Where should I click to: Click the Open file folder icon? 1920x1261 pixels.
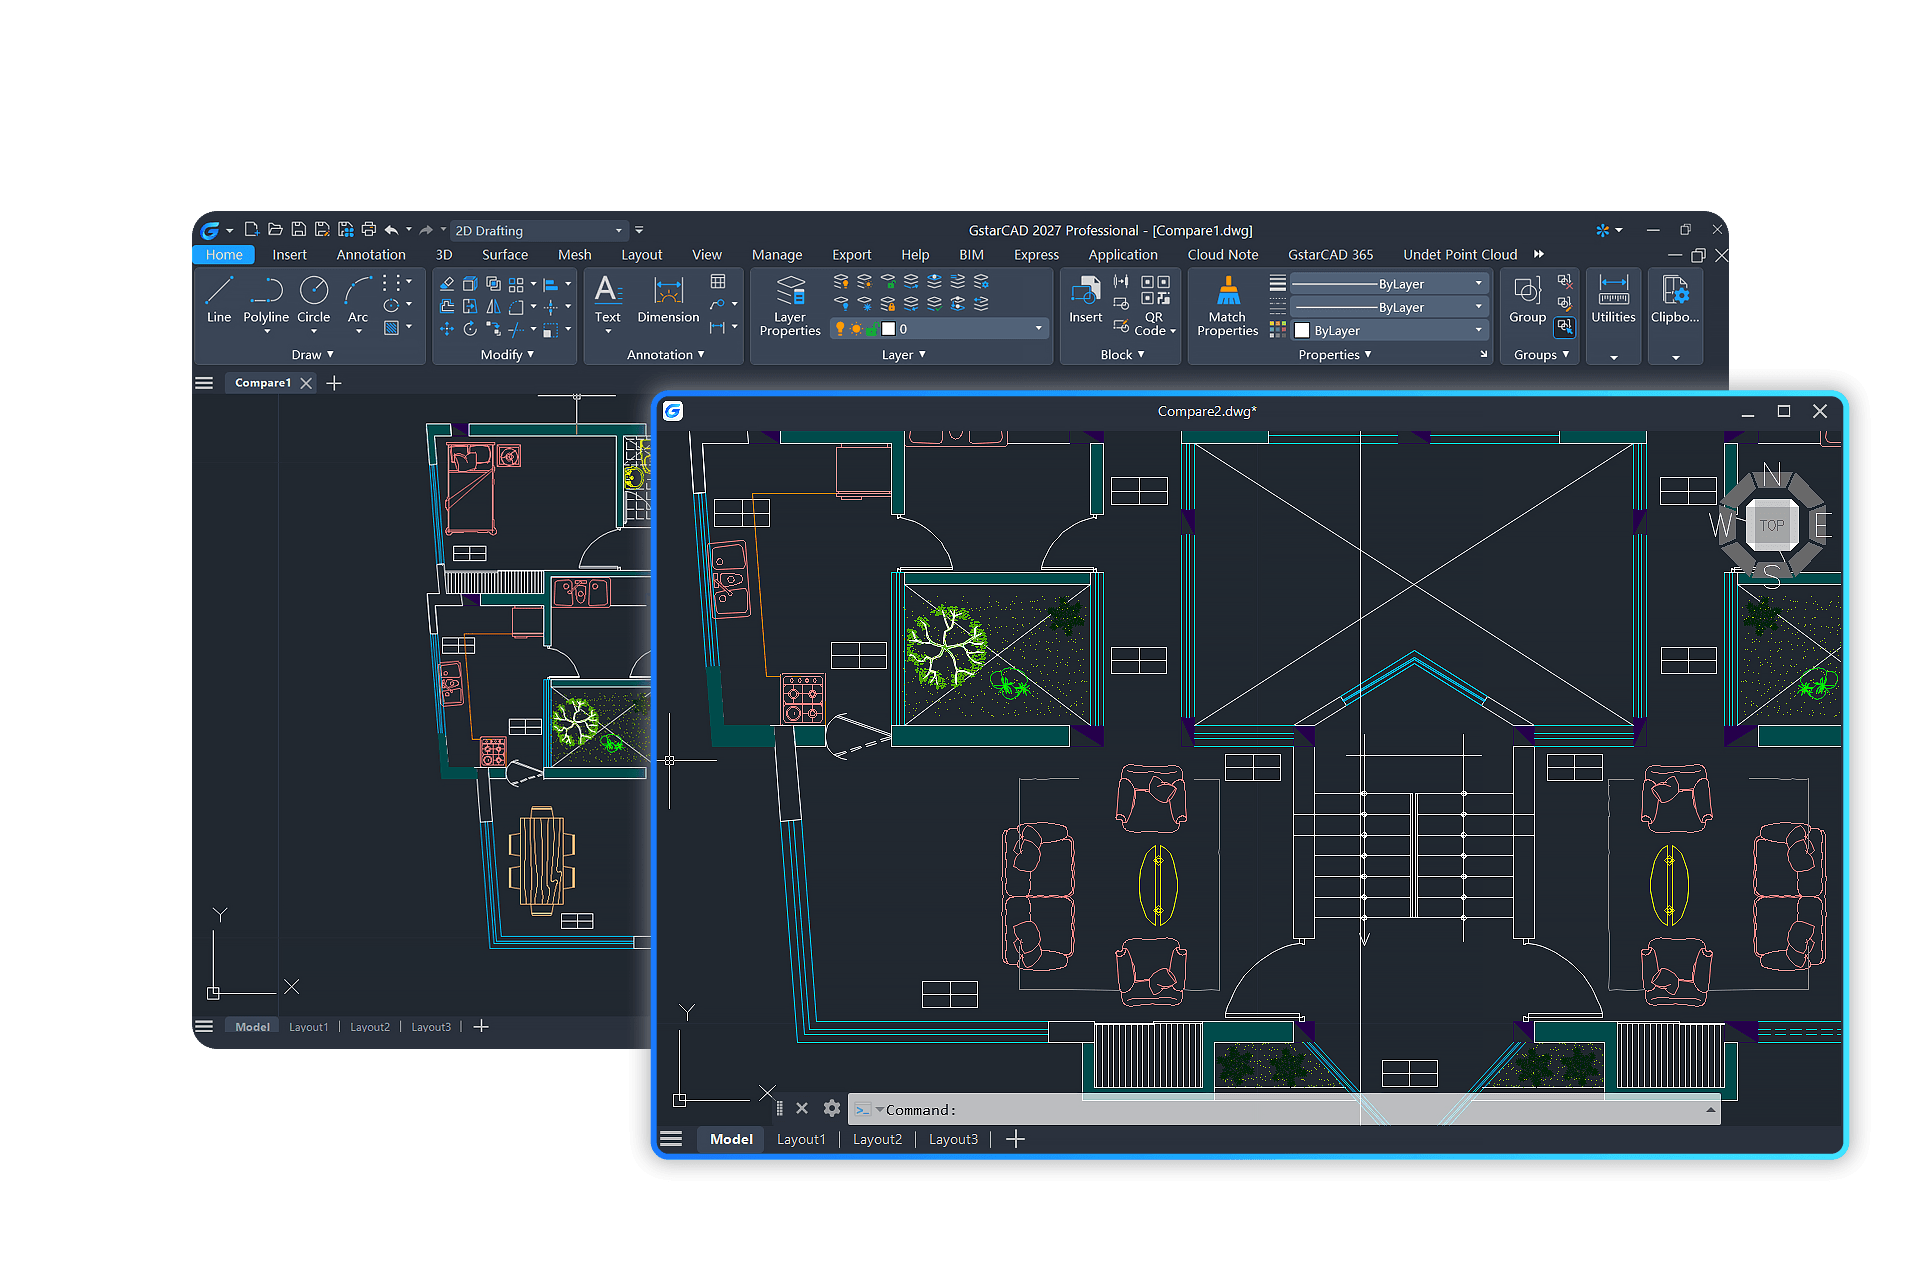(x=275, y=229)
